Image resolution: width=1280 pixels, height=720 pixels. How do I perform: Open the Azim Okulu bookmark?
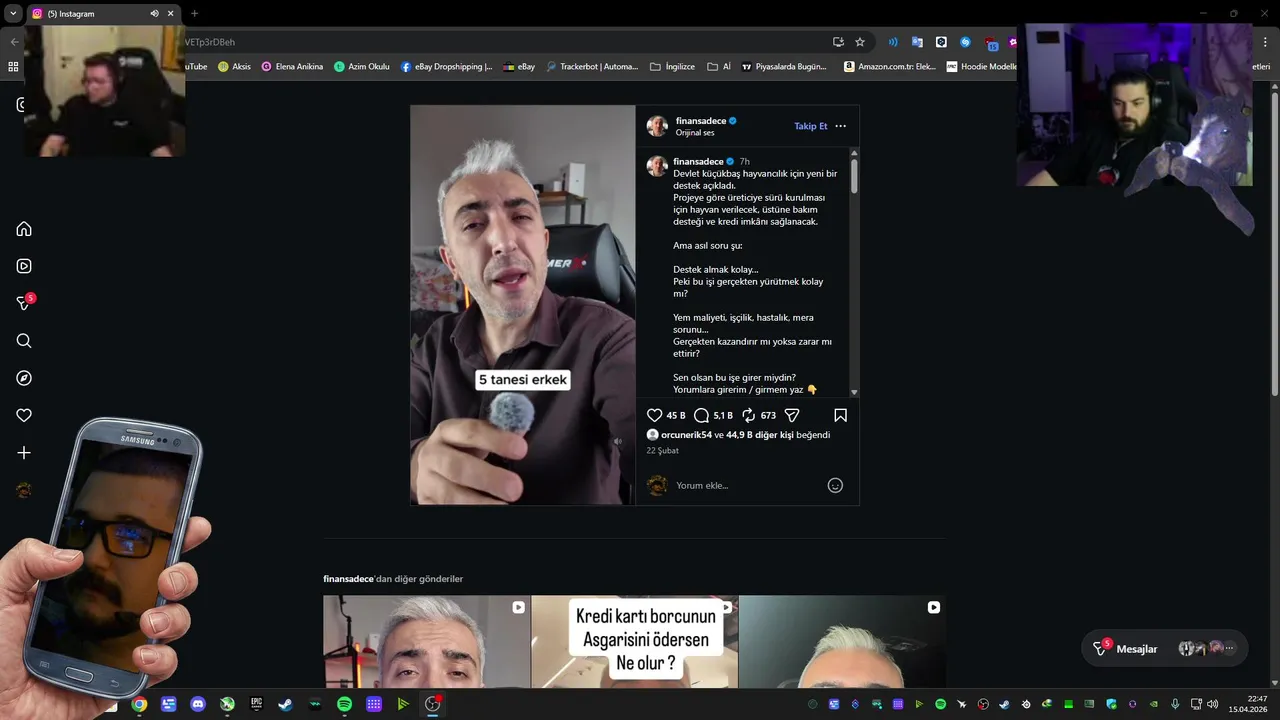pyautogui.click(x=362, y=67)
